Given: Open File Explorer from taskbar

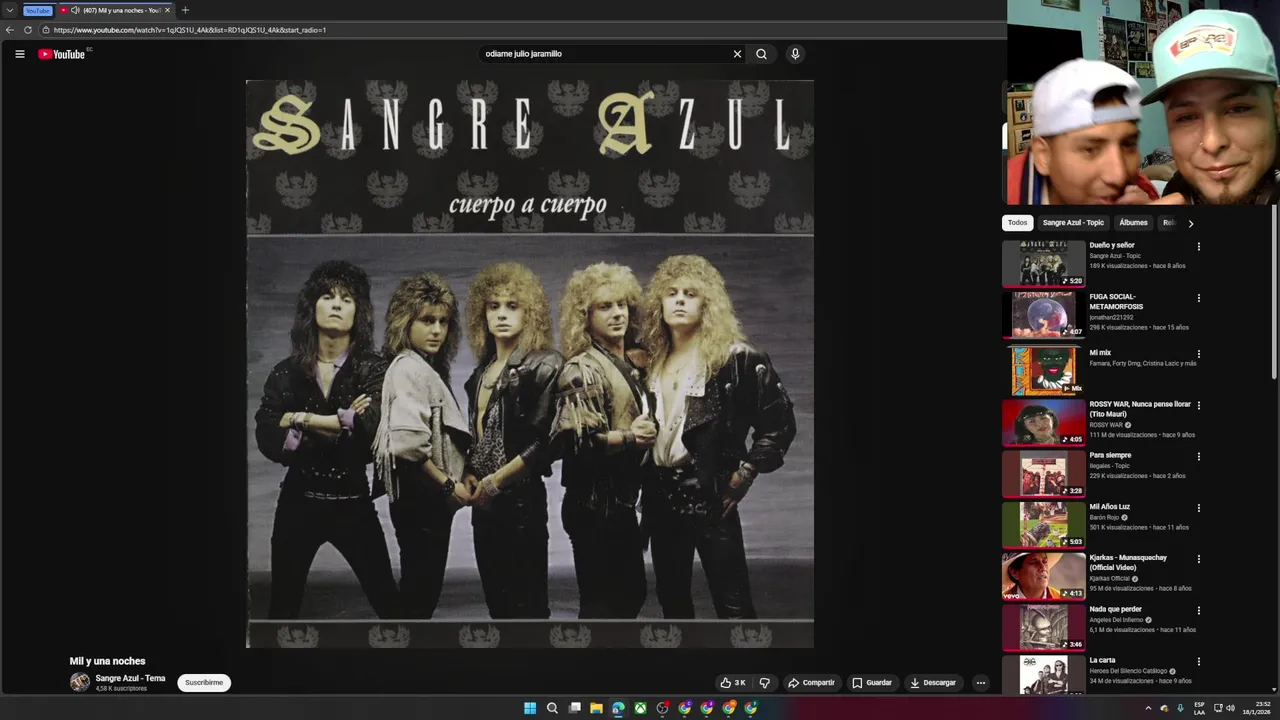Looking at the screenshot, I should tap(596, 708).
